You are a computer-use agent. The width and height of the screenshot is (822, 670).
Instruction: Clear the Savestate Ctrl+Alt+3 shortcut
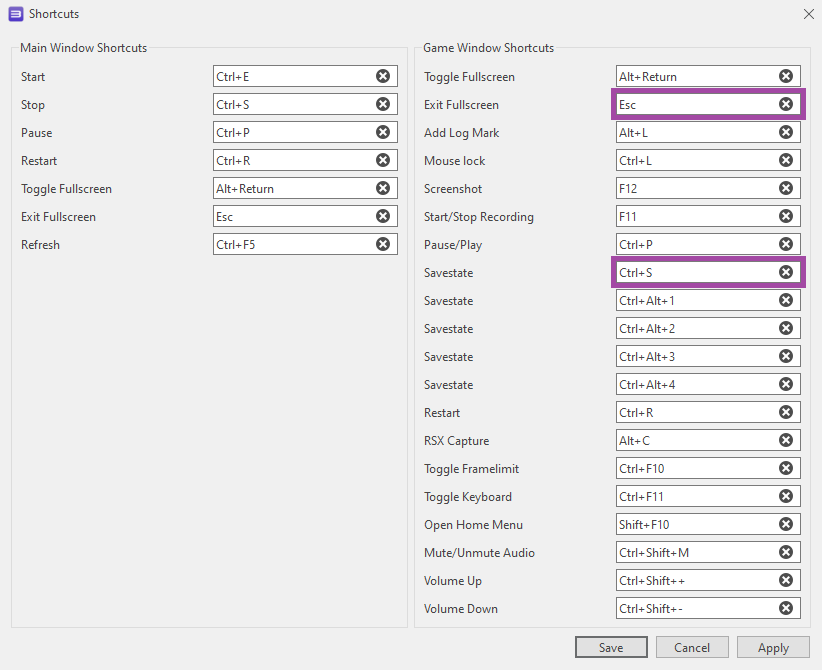[x=786, y=357]
